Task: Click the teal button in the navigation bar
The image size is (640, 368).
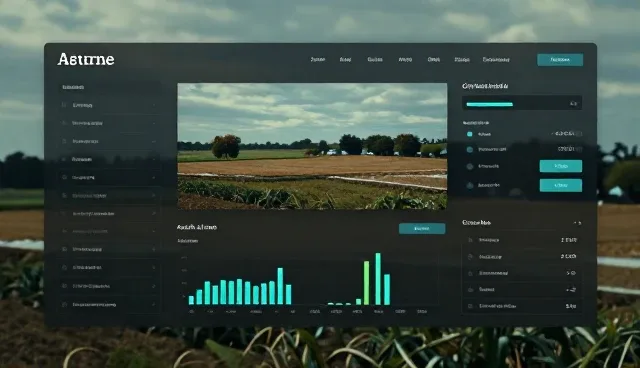Action: [560, 60]
